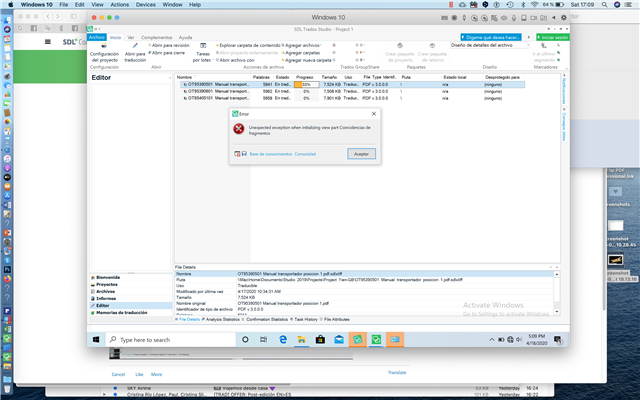Viewport: 640px width, 400px height.
Task: Click File Details scrollbar down arrow
Action: tap(556, 311)
